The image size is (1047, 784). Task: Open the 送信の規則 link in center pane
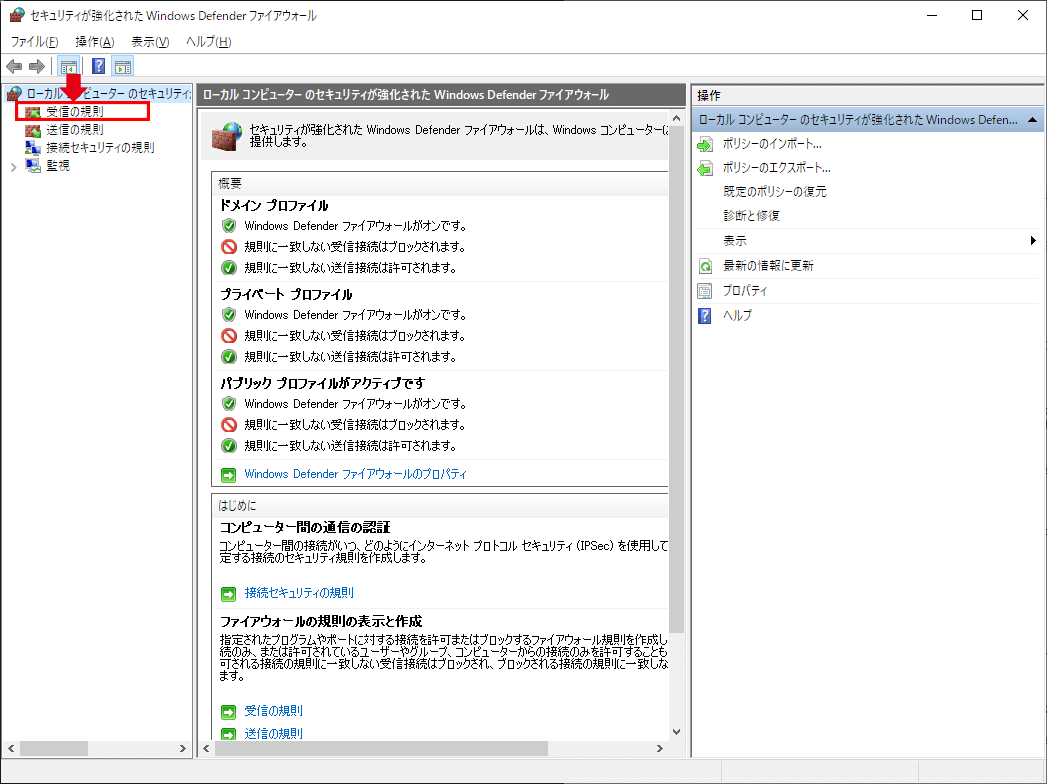pyautogui.click(x=273, y=733)
